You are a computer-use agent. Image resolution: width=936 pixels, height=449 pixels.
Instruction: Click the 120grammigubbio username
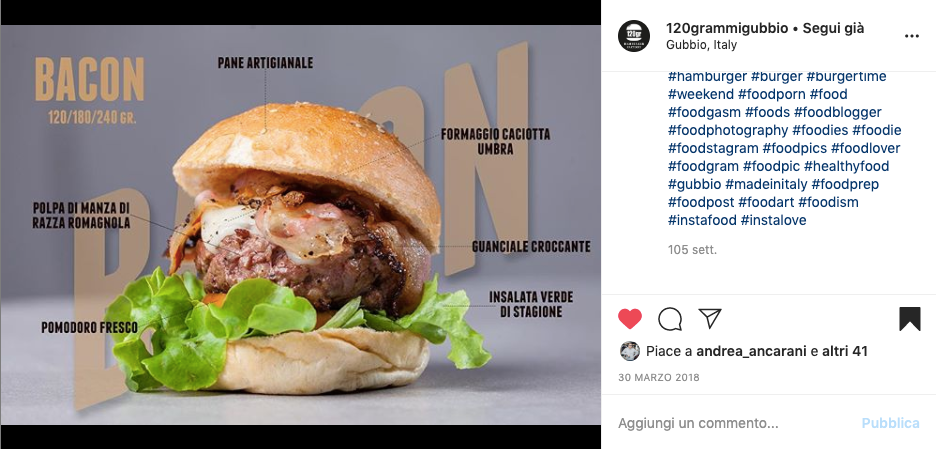(727, 28)
